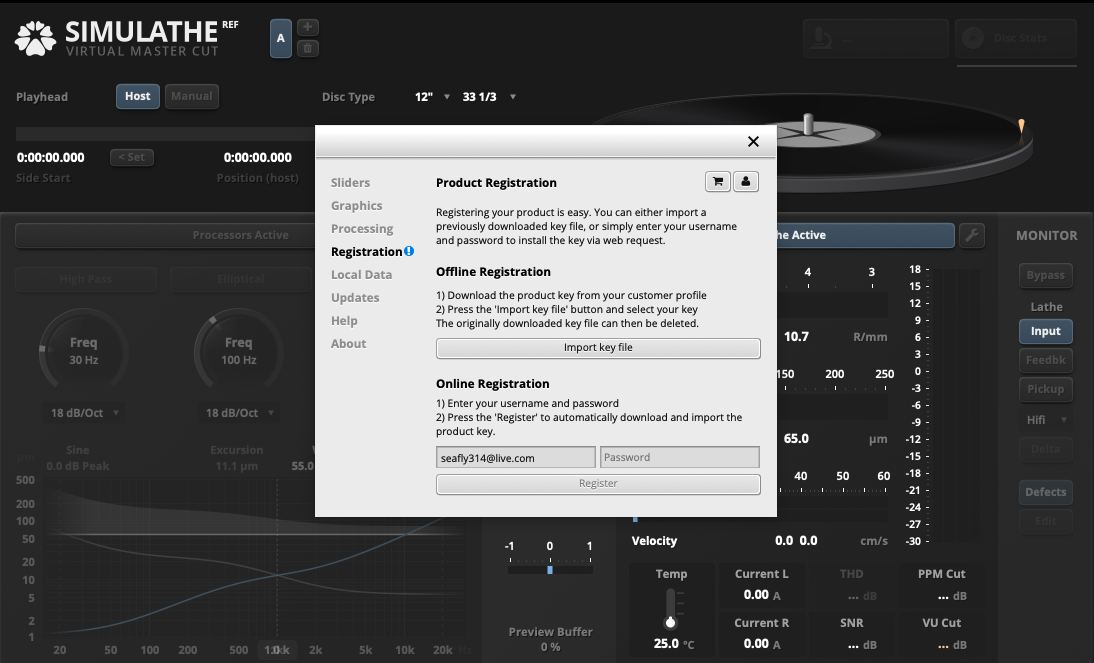Click the shopping cart icon in Product Registration
The image size is (1094, 663).
(718, 181)
